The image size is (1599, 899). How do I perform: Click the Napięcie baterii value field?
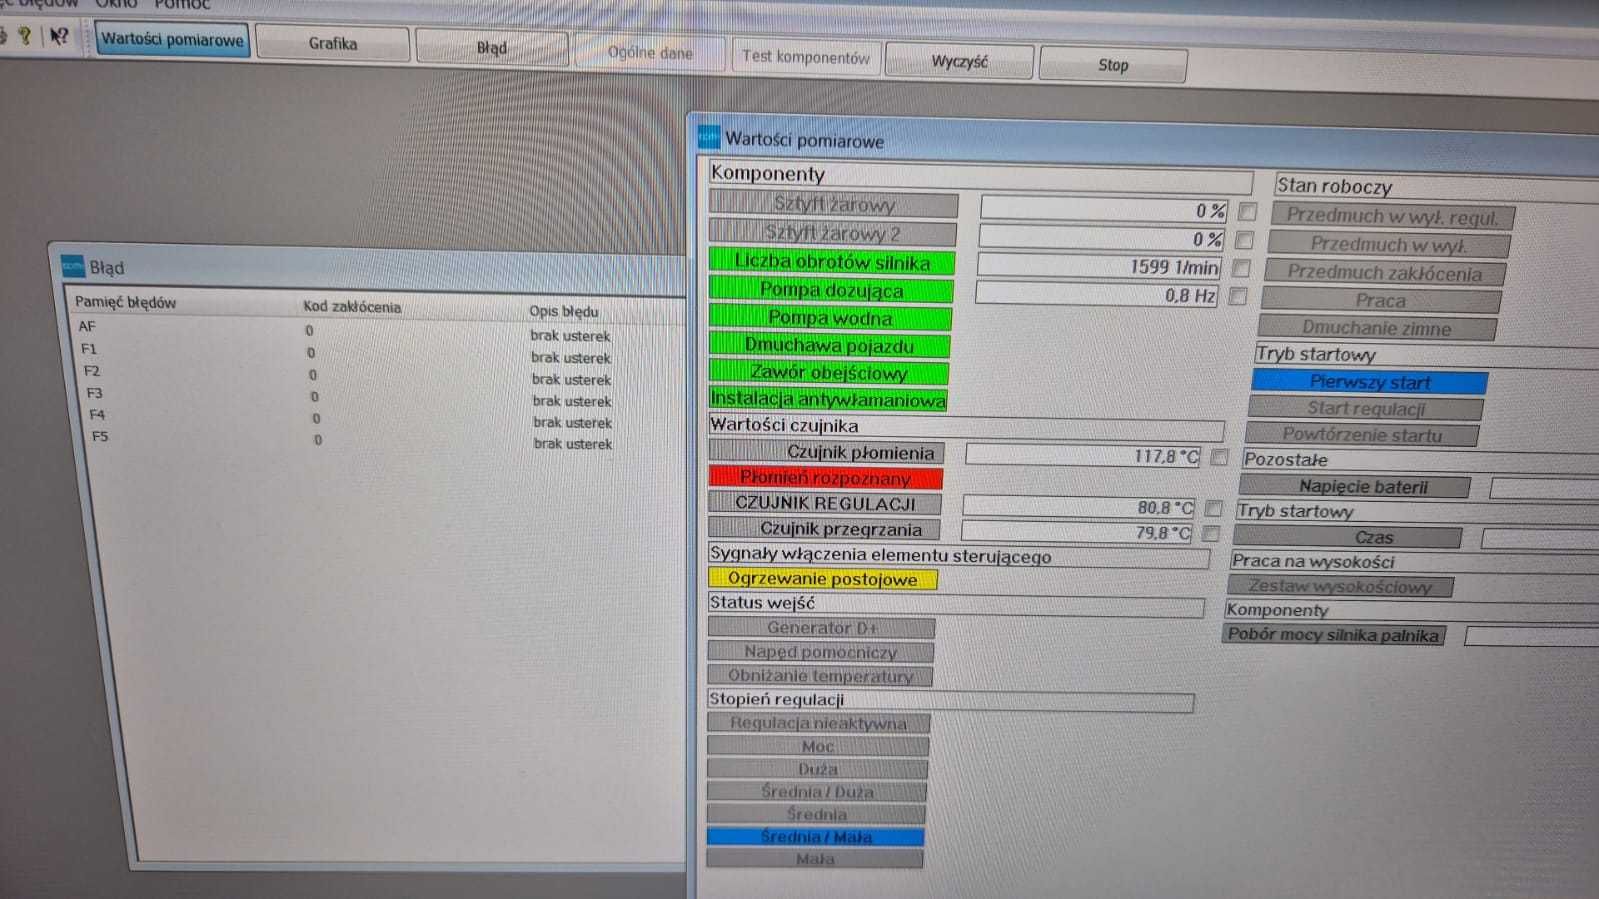coord(1544,488)
